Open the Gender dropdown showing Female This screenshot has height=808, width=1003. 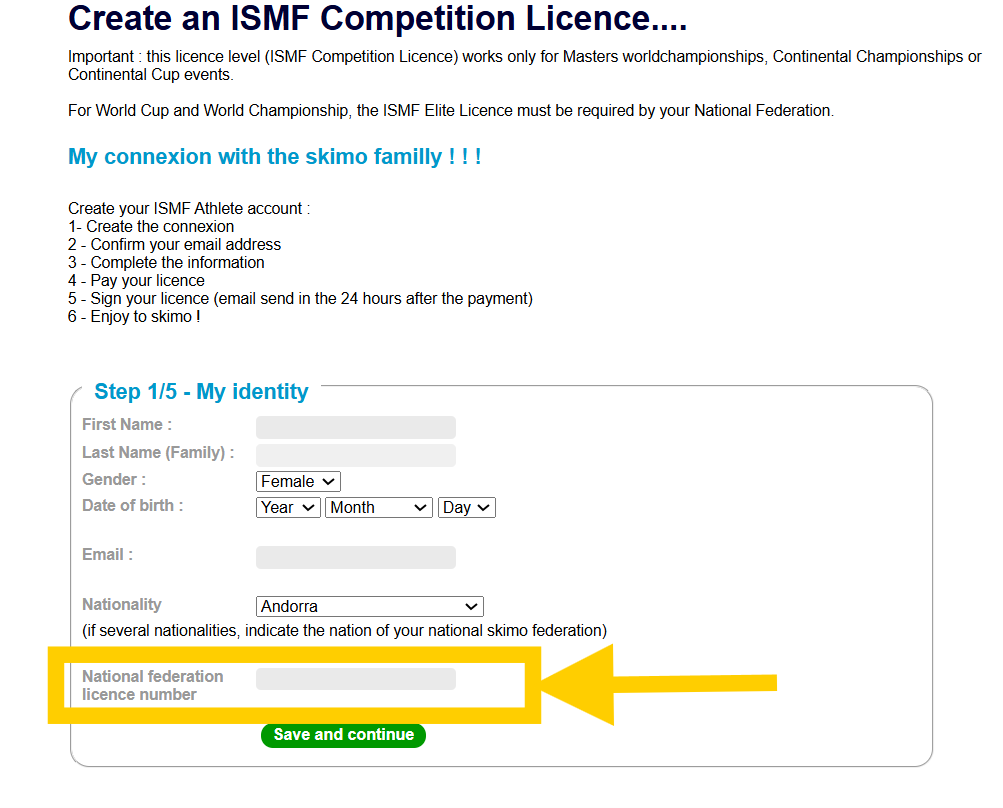tap(298, 481)
